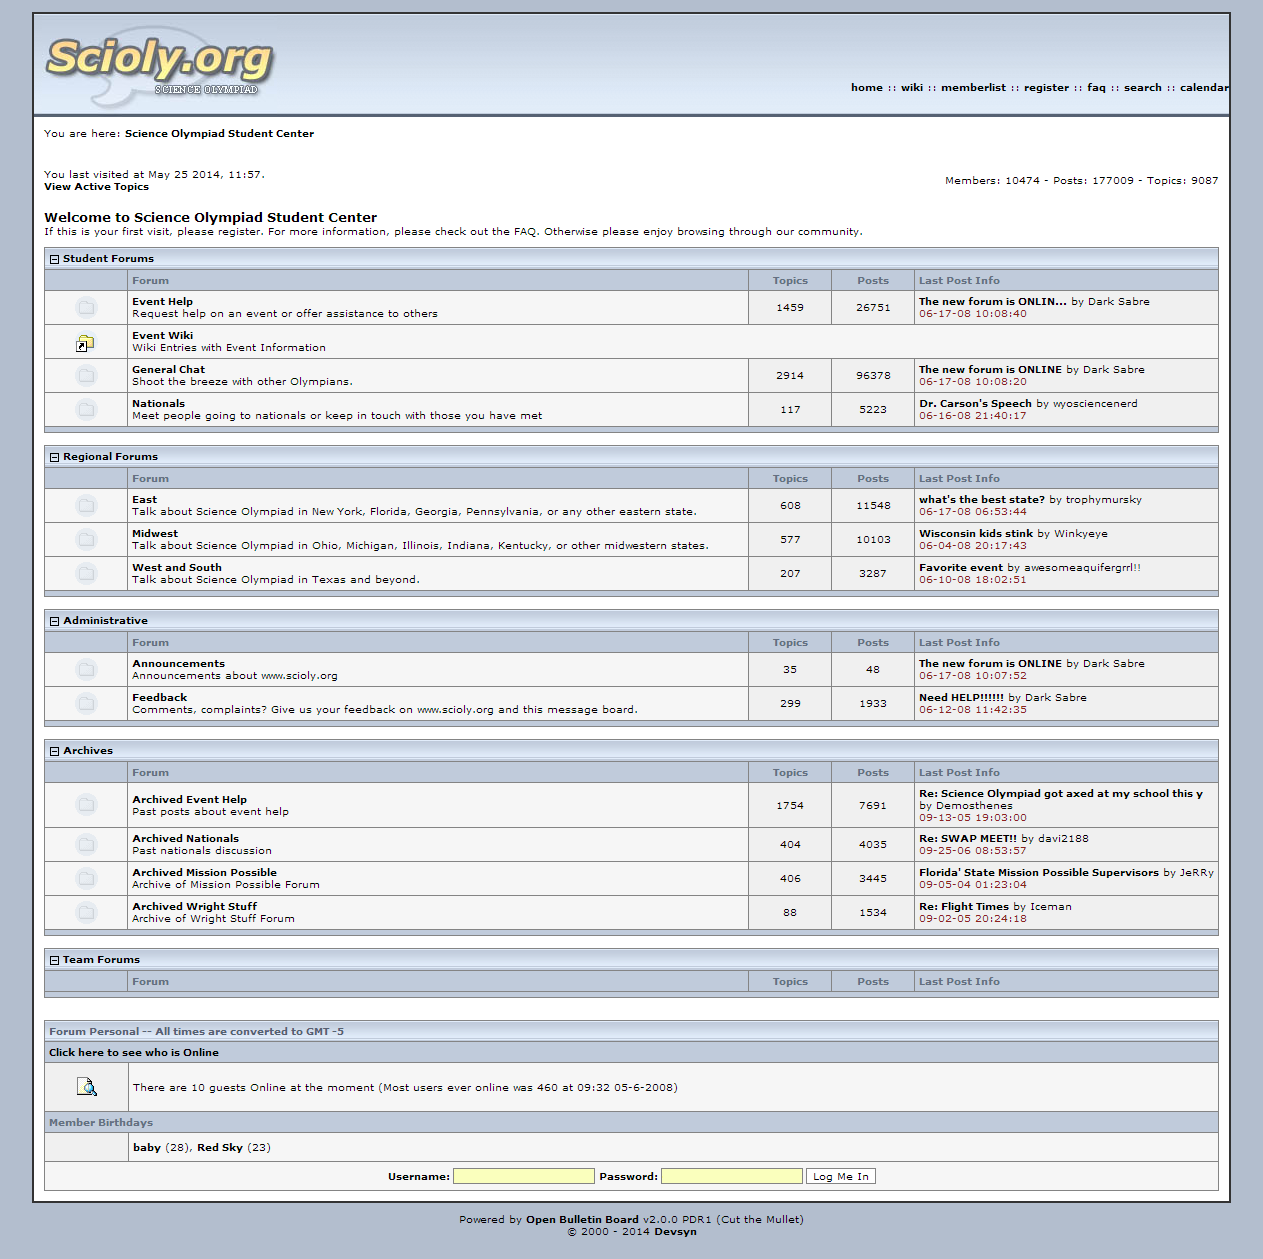
Task: Open the memberlist navigation item
Action: 973,88
